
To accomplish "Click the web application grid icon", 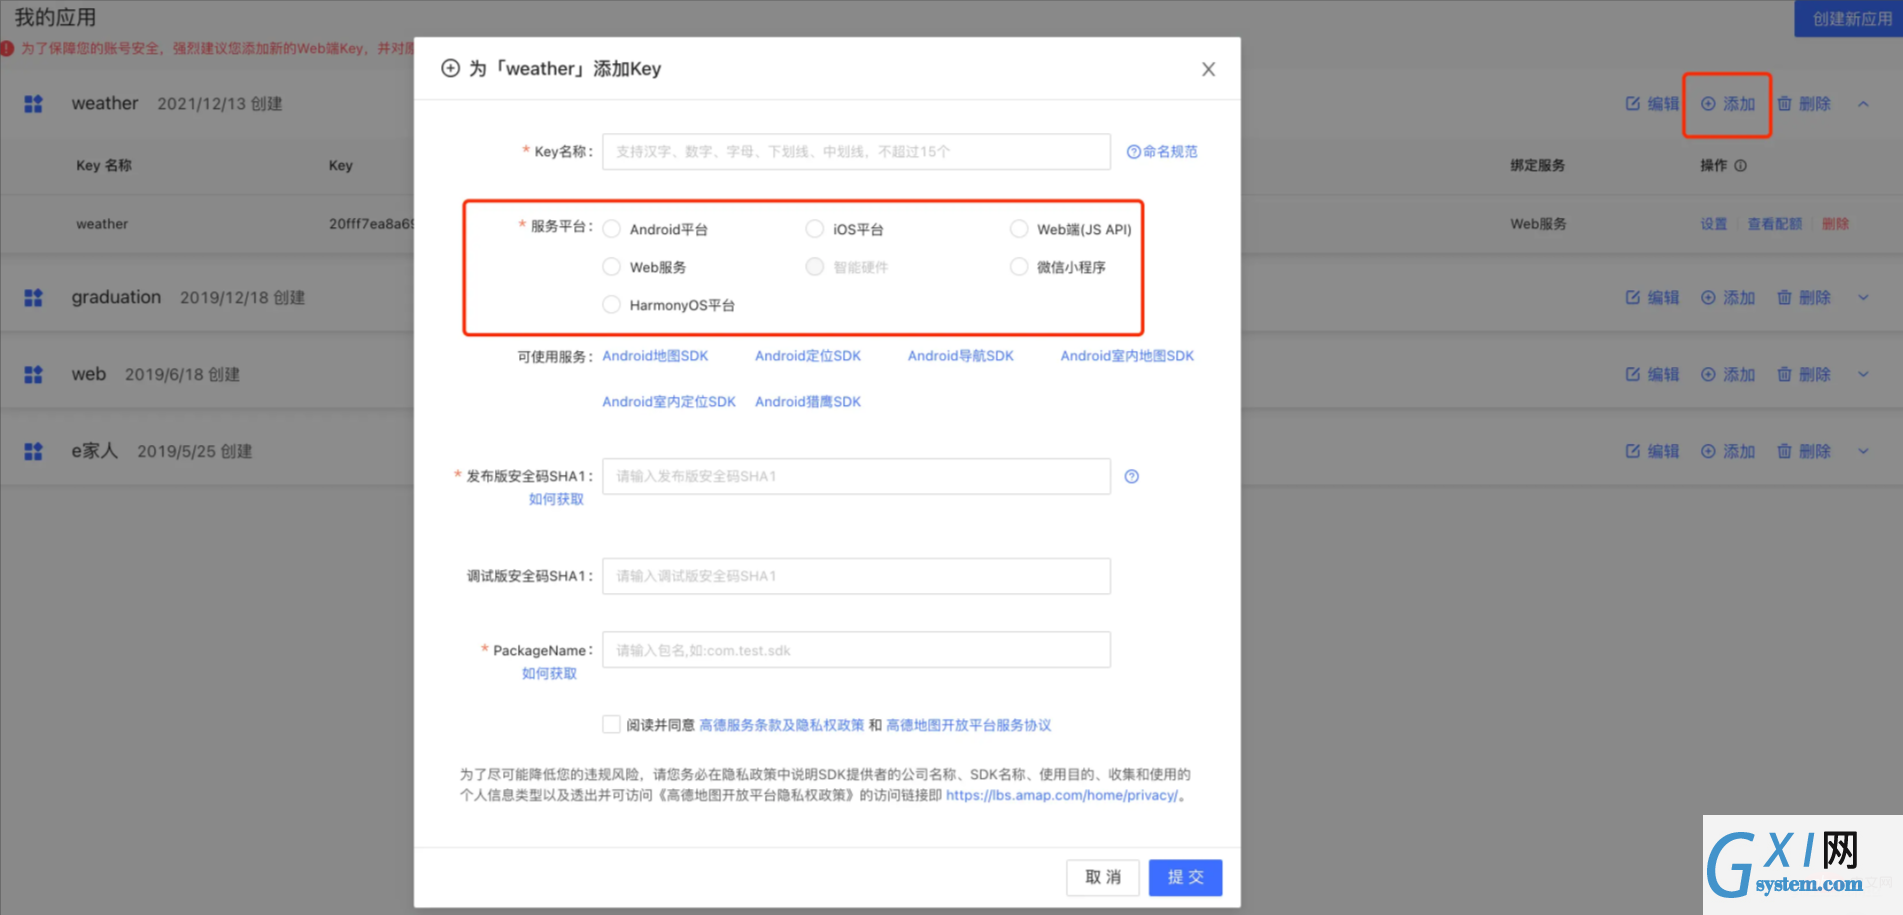I will 33,374.
